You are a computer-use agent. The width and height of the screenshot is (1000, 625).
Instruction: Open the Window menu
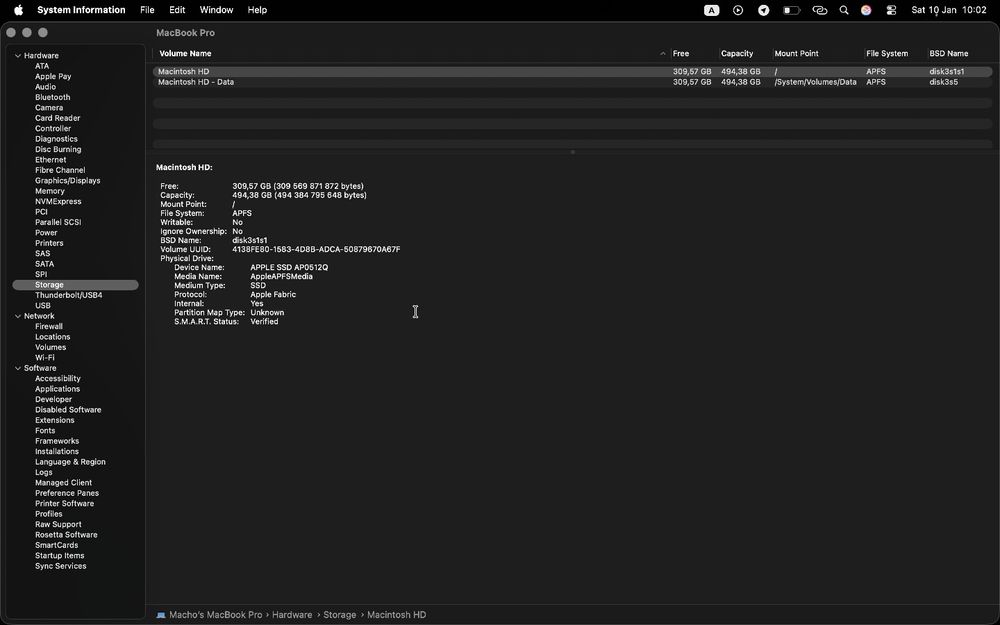point(216,10)
